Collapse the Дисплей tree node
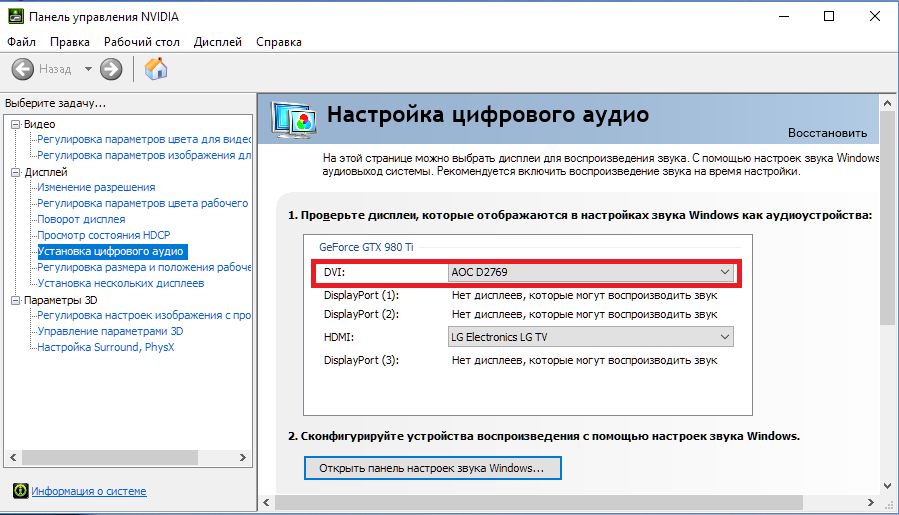Viewport: 899px width, 515px height. (x=15, y=172)
